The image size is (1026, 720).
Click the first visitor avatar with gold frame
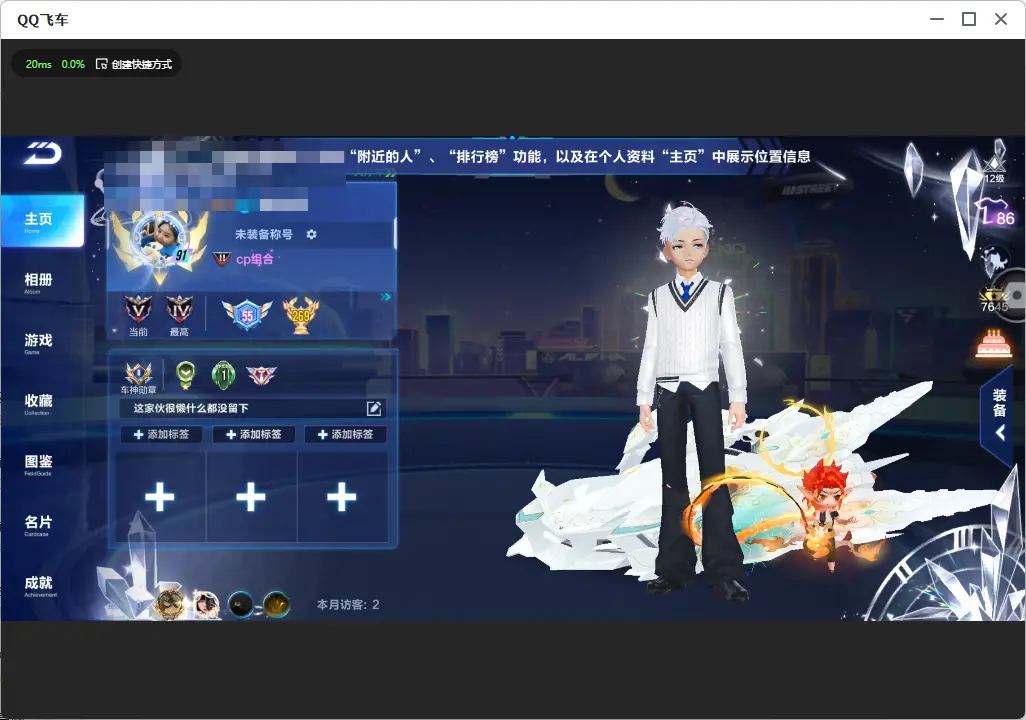coord(170,604)
